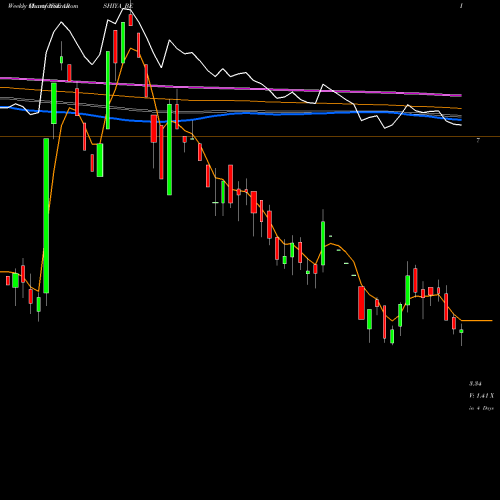Image resolution: width=500 pixels, height=500 pixels.
Task: Click the price value above the volume label
Action: 475,384
